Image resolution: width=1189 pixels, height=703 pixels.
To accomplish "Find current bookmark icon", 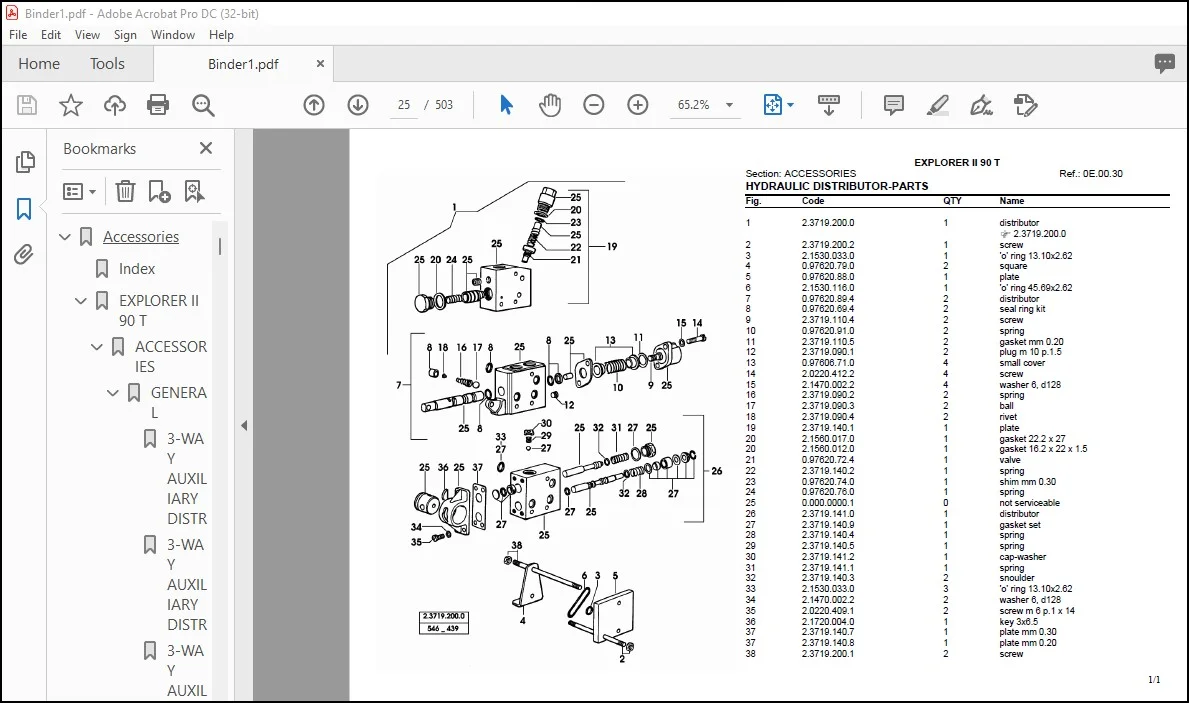I will coord(194,191).
